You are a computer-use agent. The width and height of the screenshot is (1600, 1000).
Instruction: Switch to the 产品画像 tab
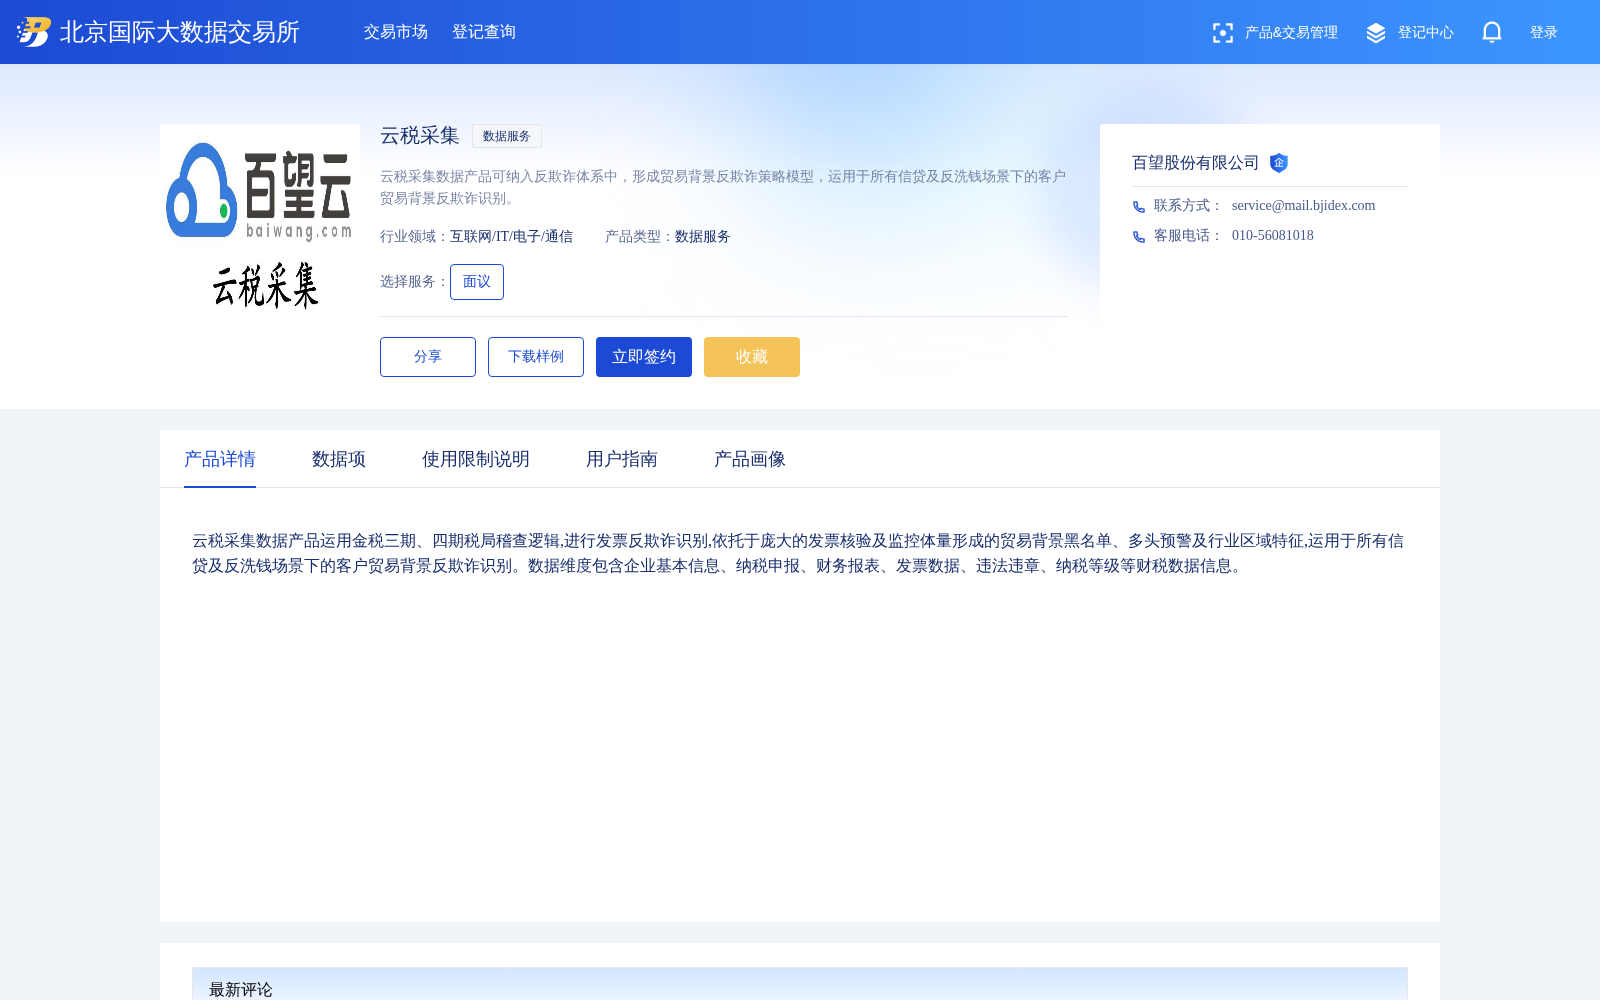[750, 459]
